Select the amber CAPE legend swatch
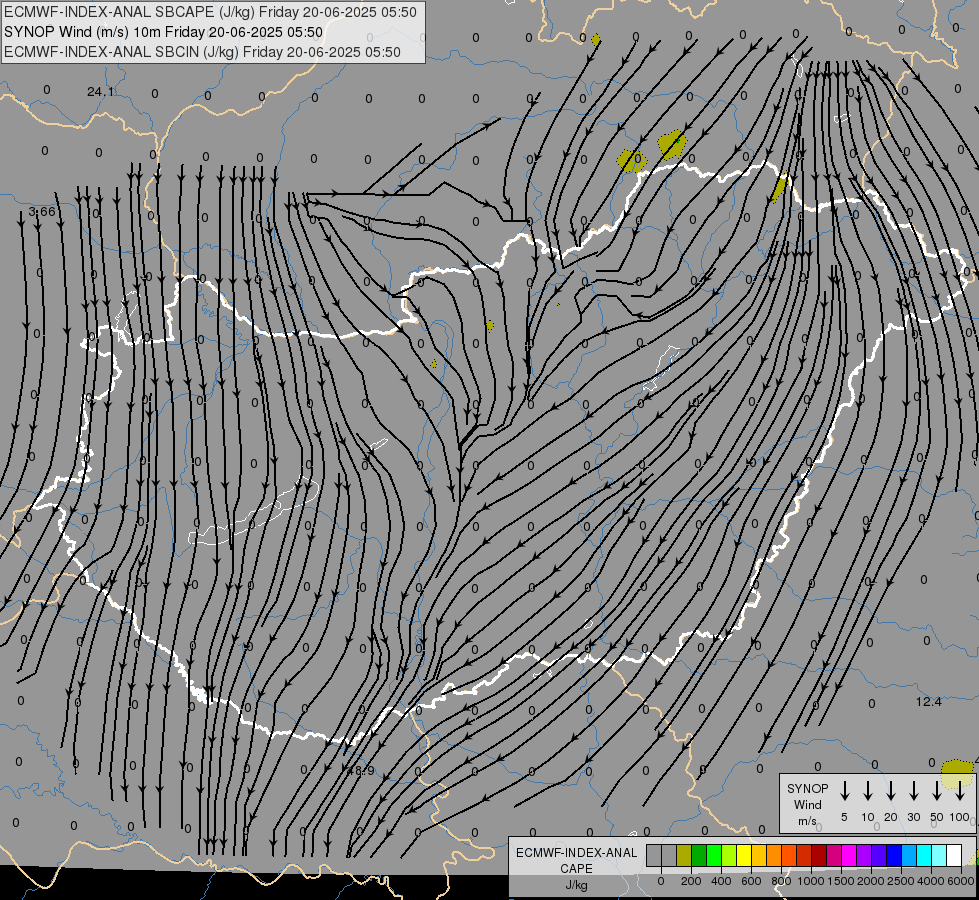The image size is (979, 900). point(759,855)
